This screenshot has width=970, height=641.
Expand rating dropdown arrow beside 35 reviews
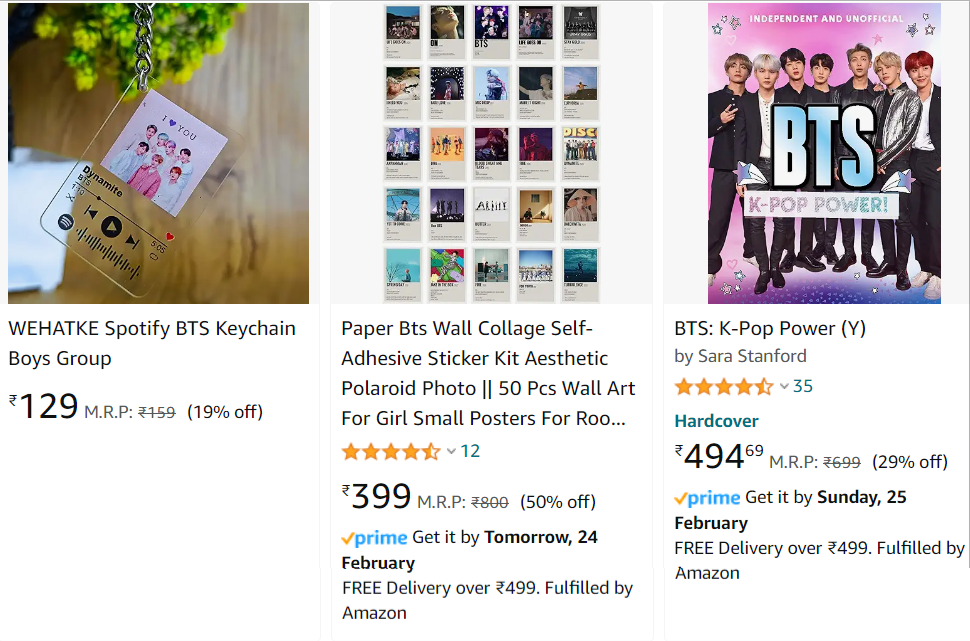784,387
